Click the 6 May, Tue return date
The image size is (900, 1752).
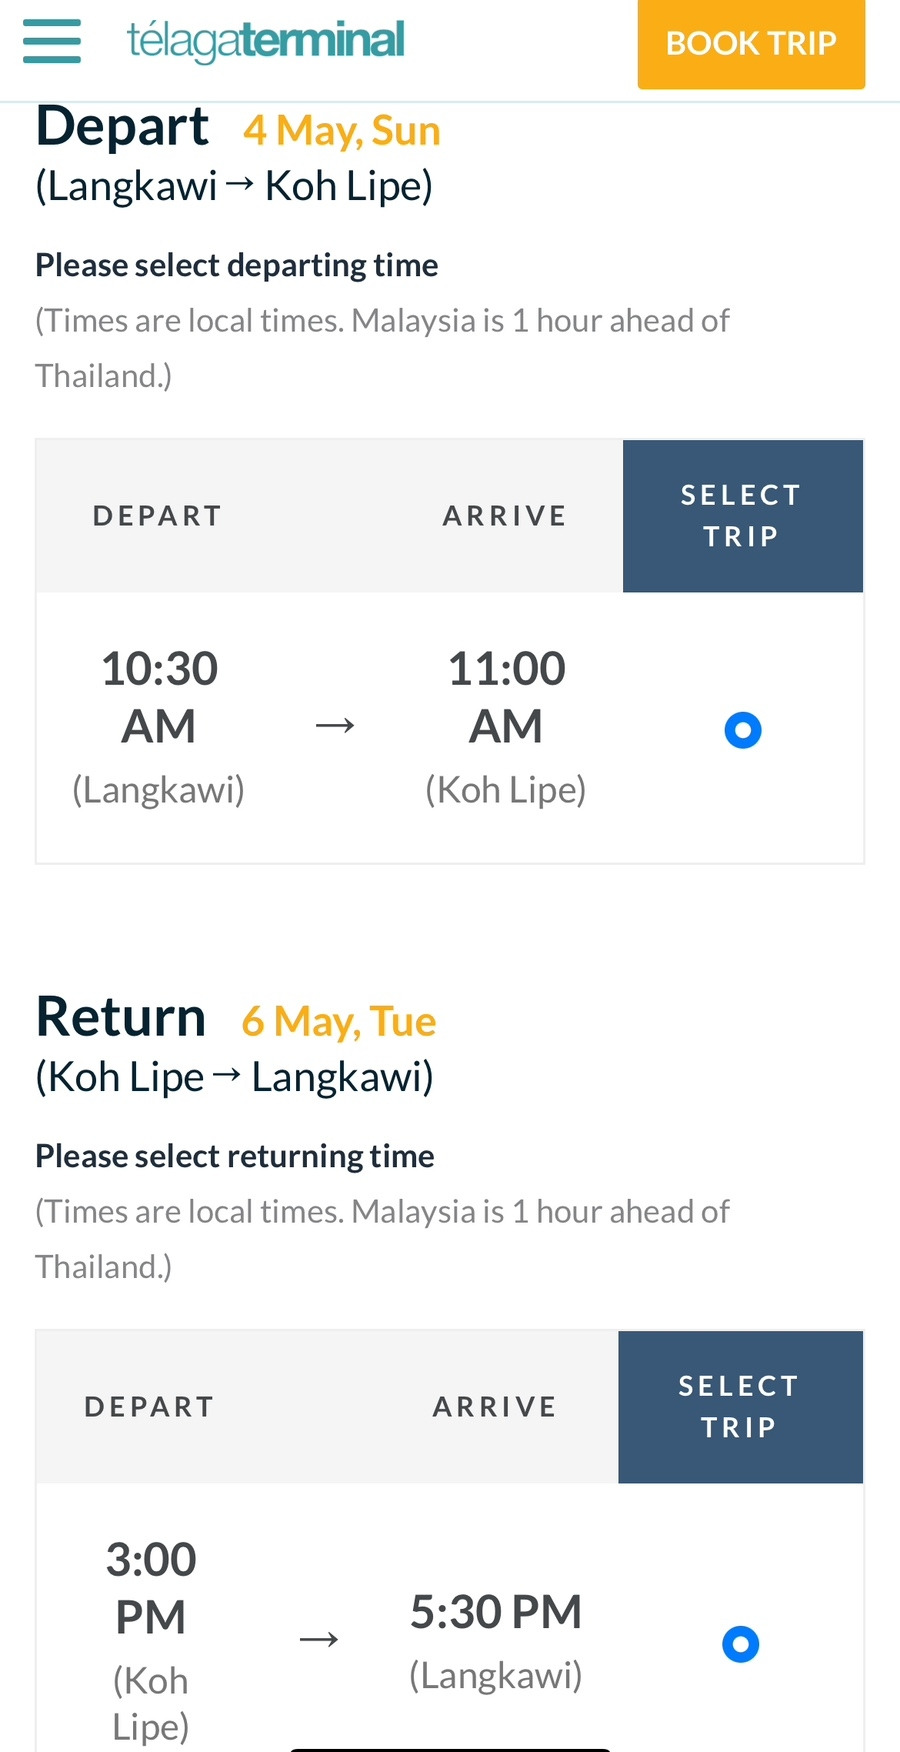coord(339,1021)
